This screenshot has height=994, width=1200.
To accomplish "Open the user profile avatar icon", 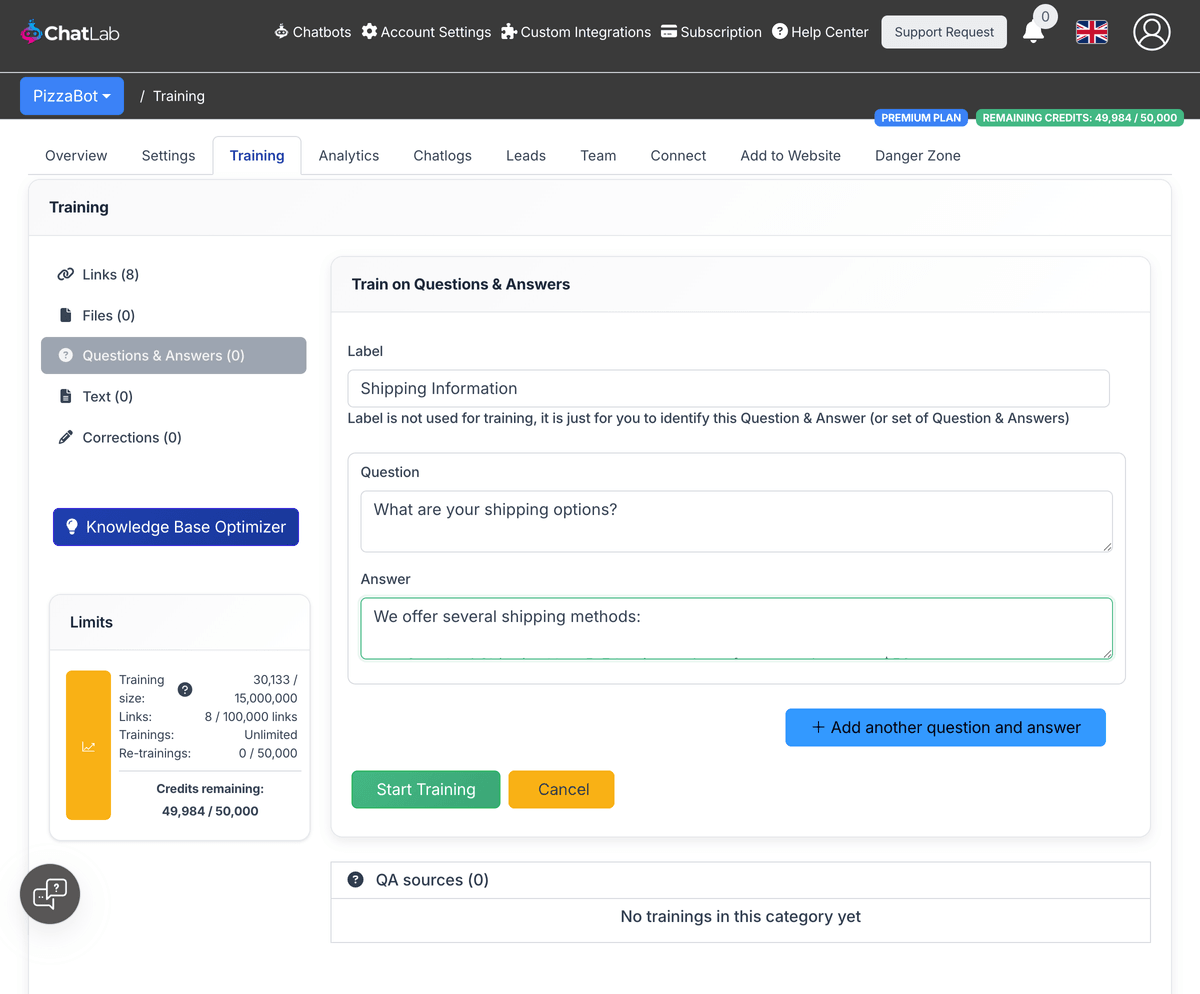I will pyautogui.click(x=1151, y=32).
